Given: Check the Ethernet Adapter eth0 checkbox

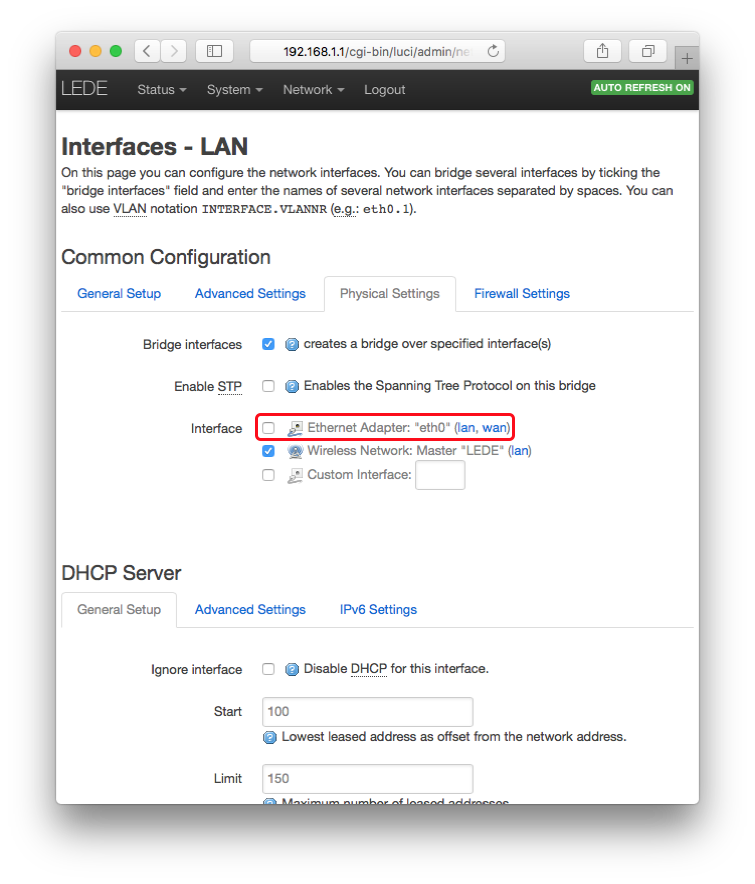Looking at the screenshot, I should click(268, 428).
